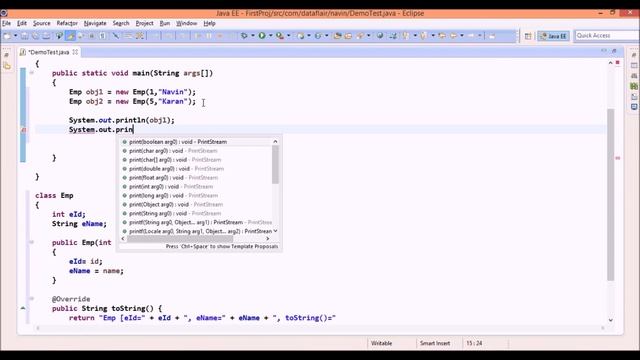Minimize the editor area
The width and height of the screenshot is (640, 360).
604,51
